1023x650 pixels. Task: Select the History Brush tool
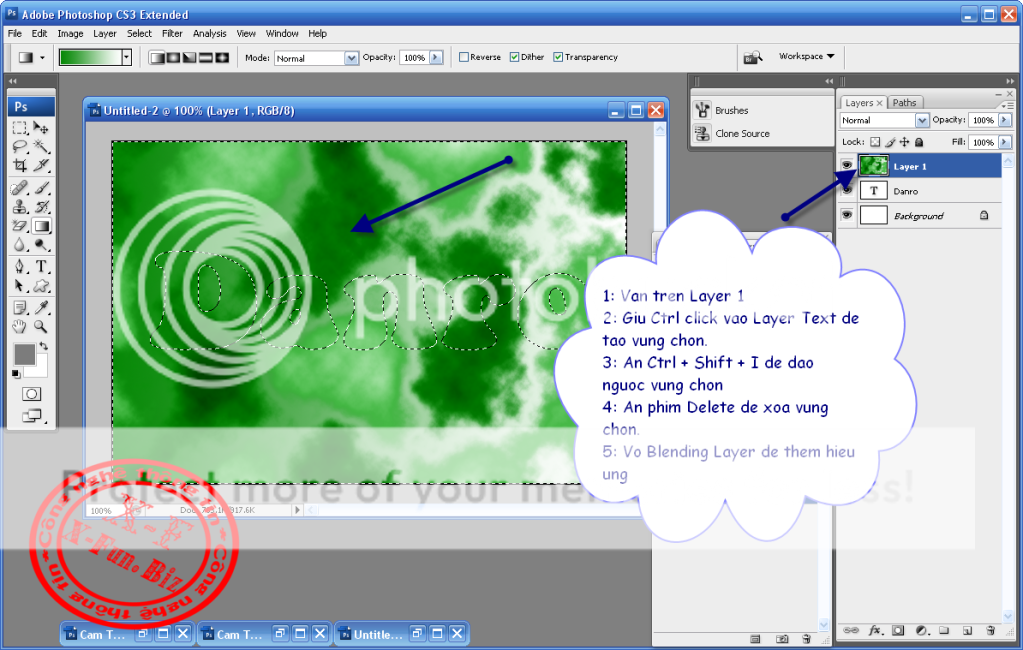41,208
